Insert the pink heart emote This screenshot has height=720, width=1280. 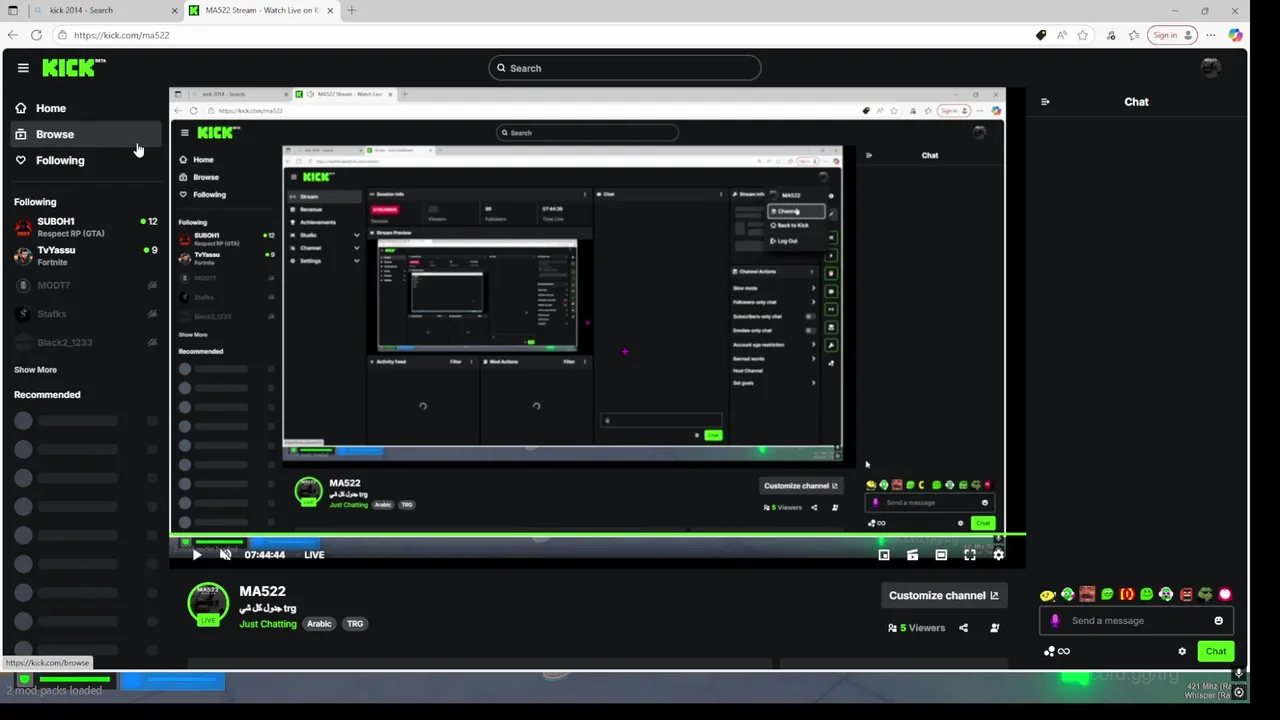point(1225,595)
